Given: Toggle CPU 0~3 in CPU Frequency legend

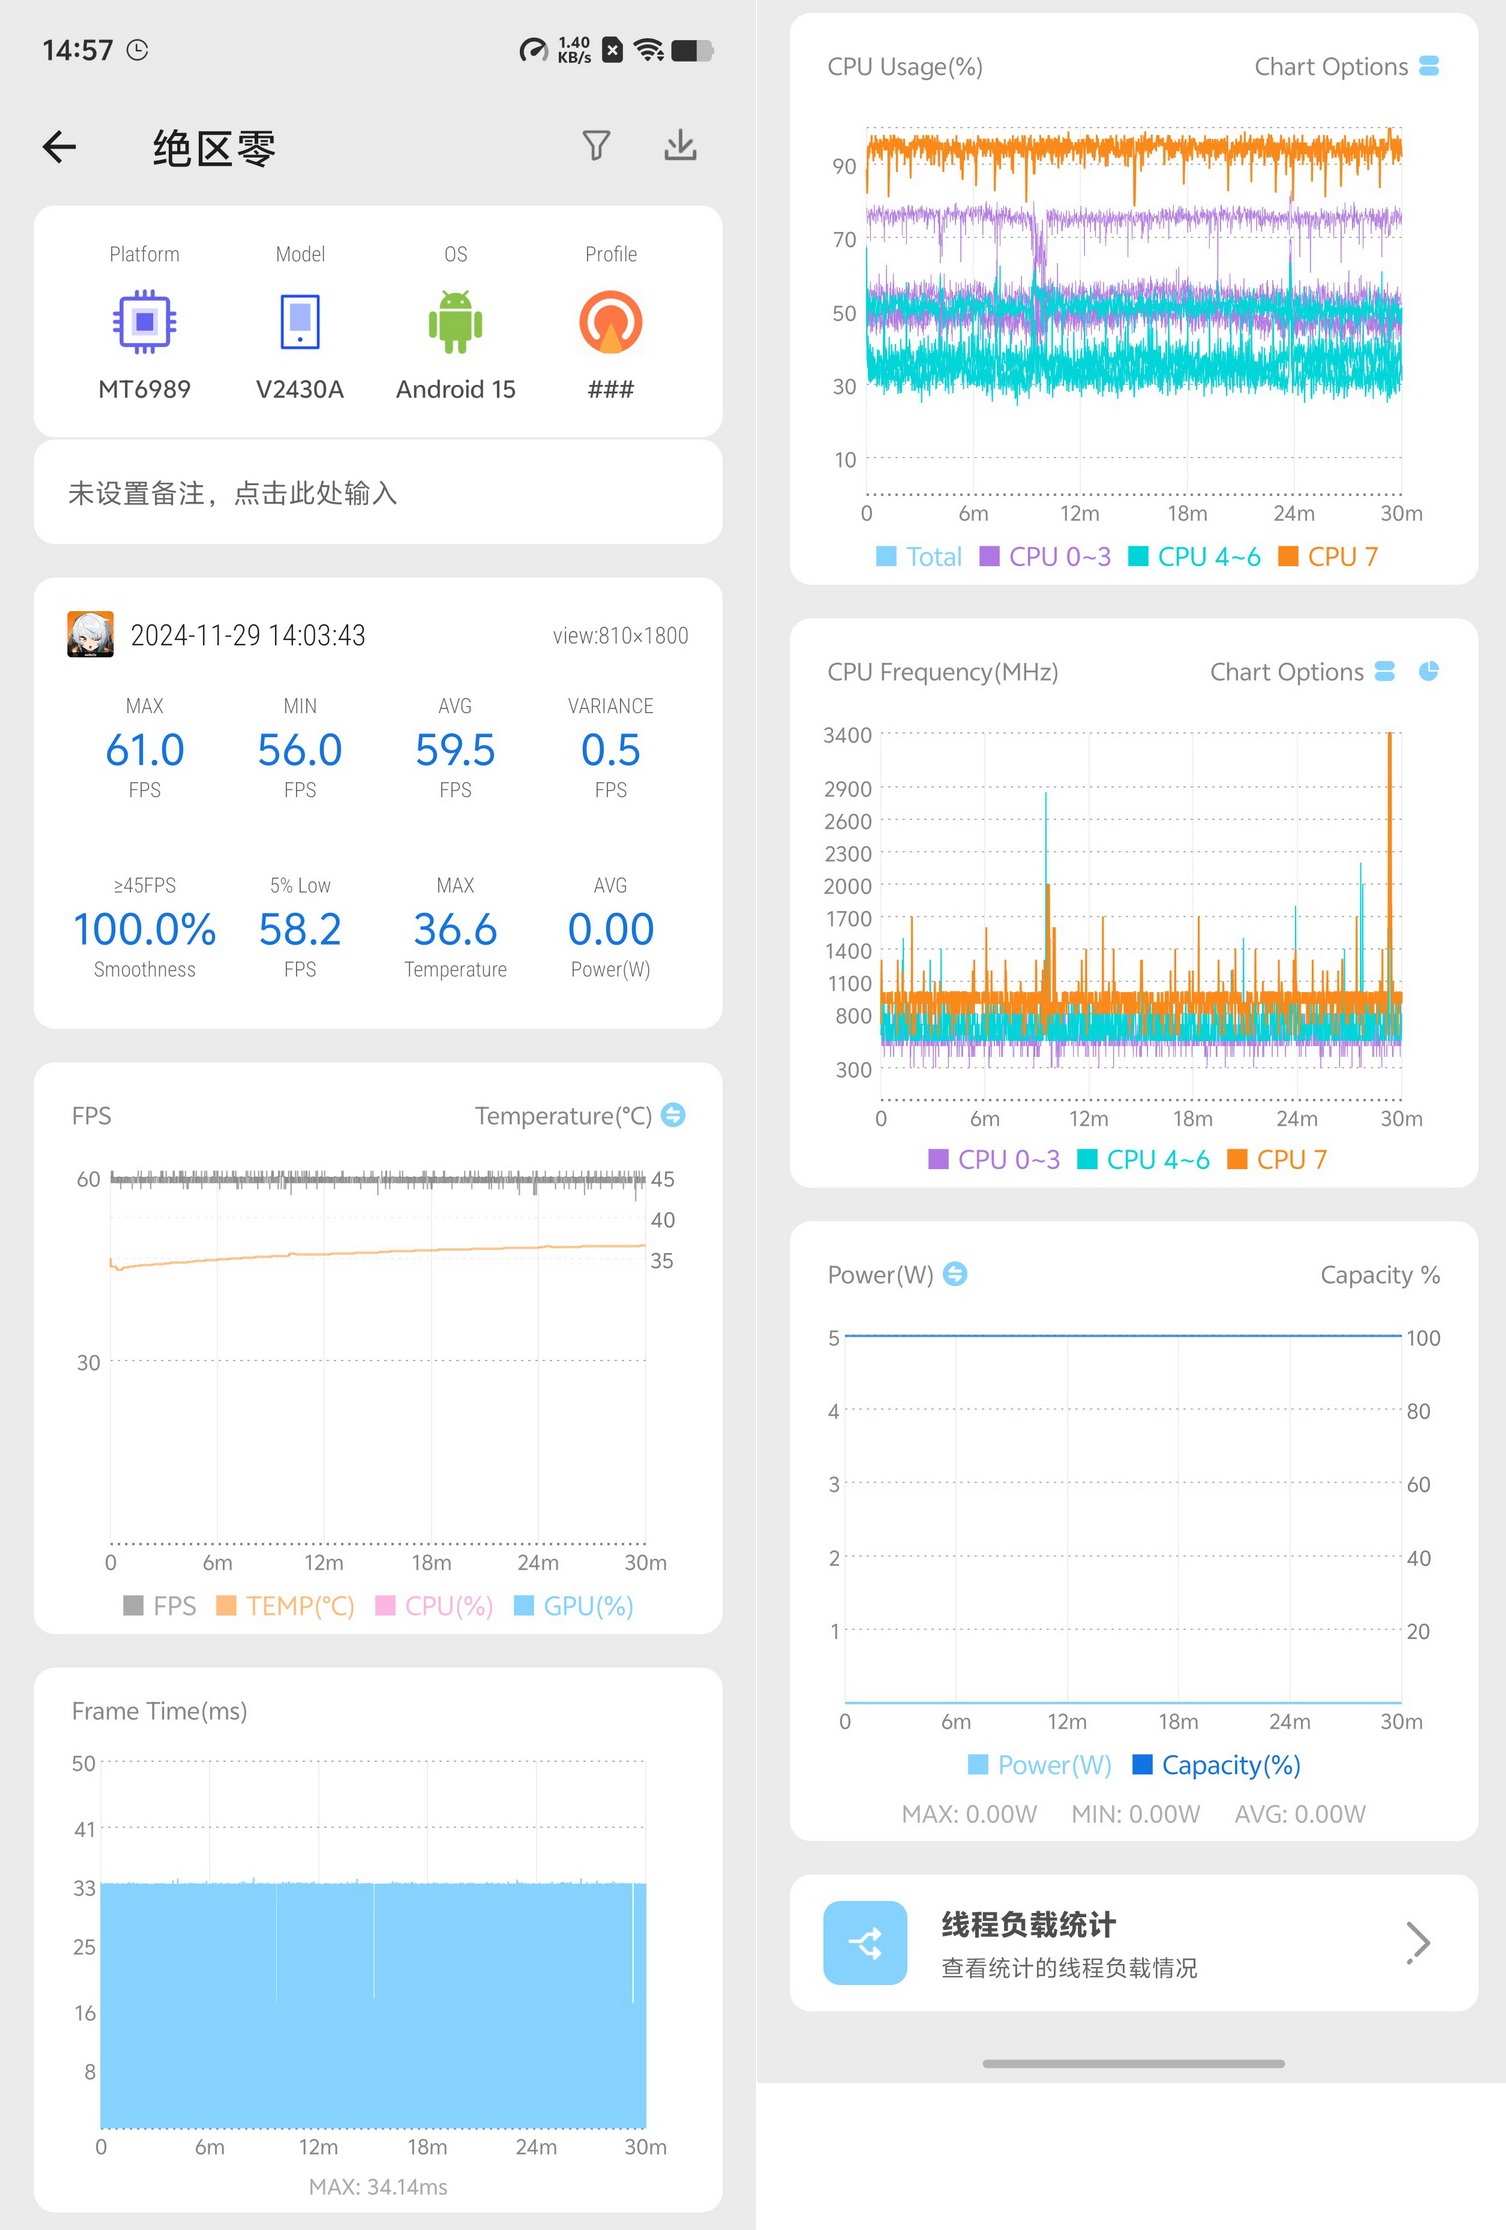Looking at the screenshot, I should click(x=994, y=1160).
